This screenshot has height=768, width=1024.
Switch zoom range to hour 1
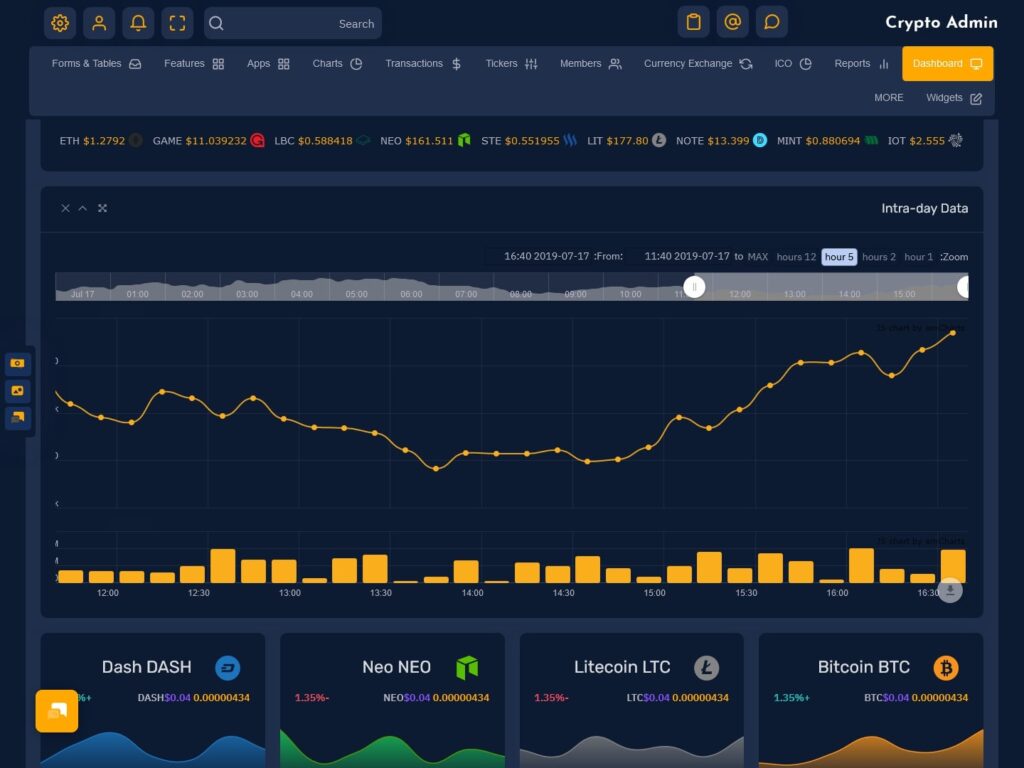[917, 257]
